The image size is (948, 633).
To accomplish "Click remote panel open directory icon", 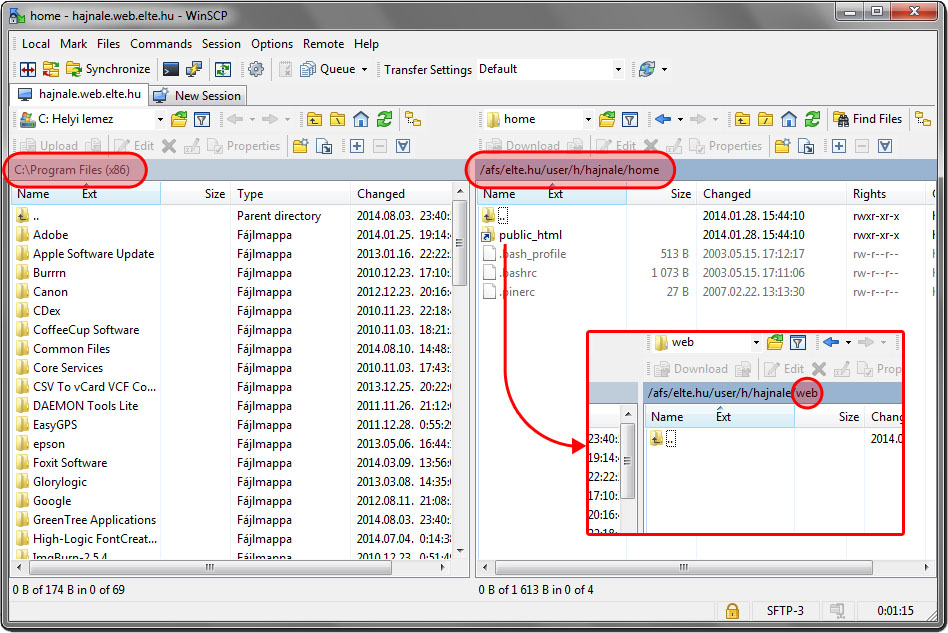I will pos(607,119).
